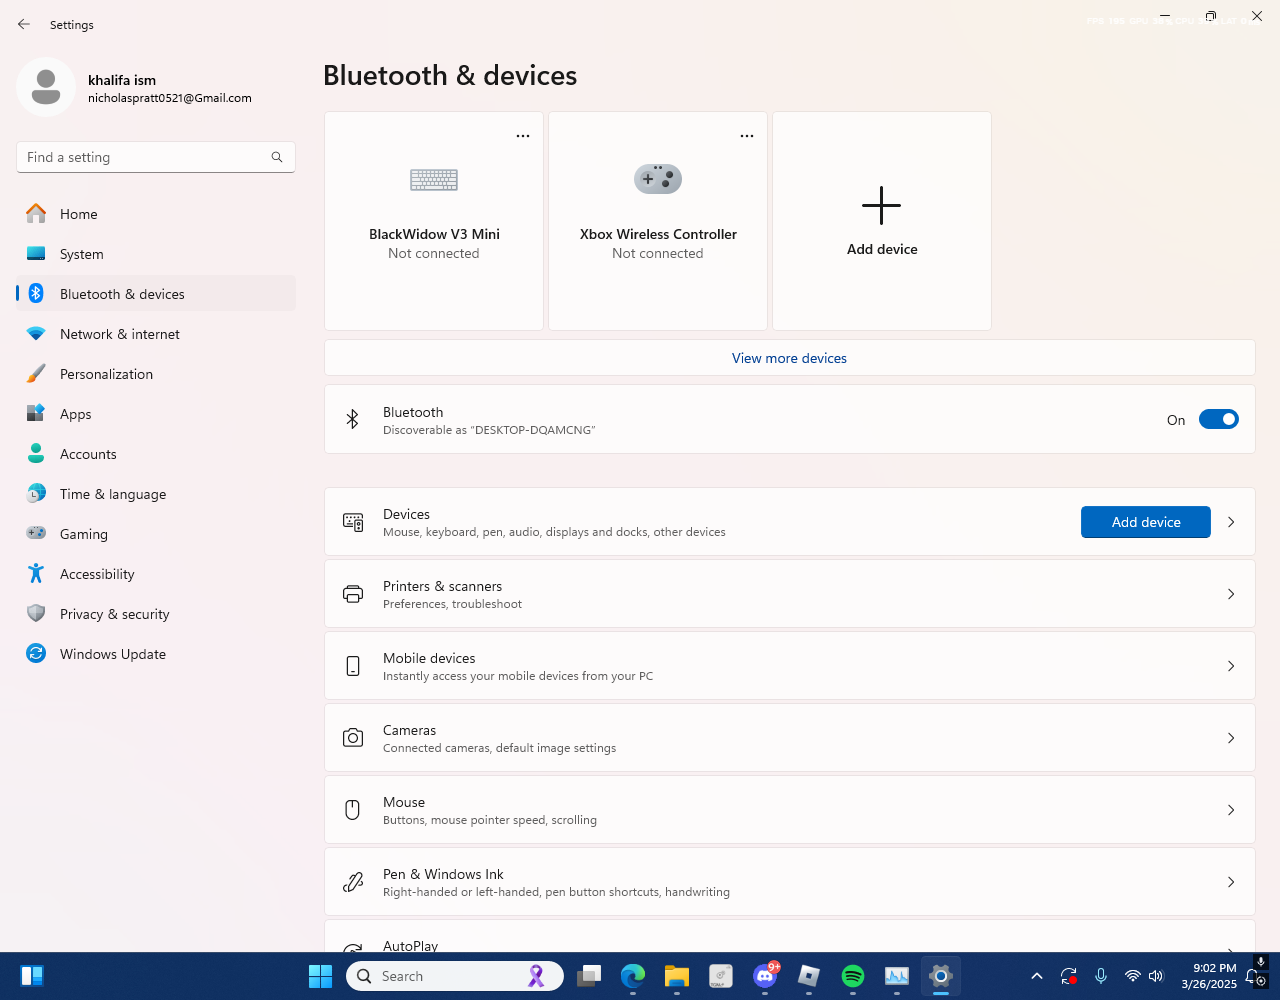Turn off the Bluetooth toggle
The width and height of the screenshot is (1280, 1000).
[x=1219, y=420]
